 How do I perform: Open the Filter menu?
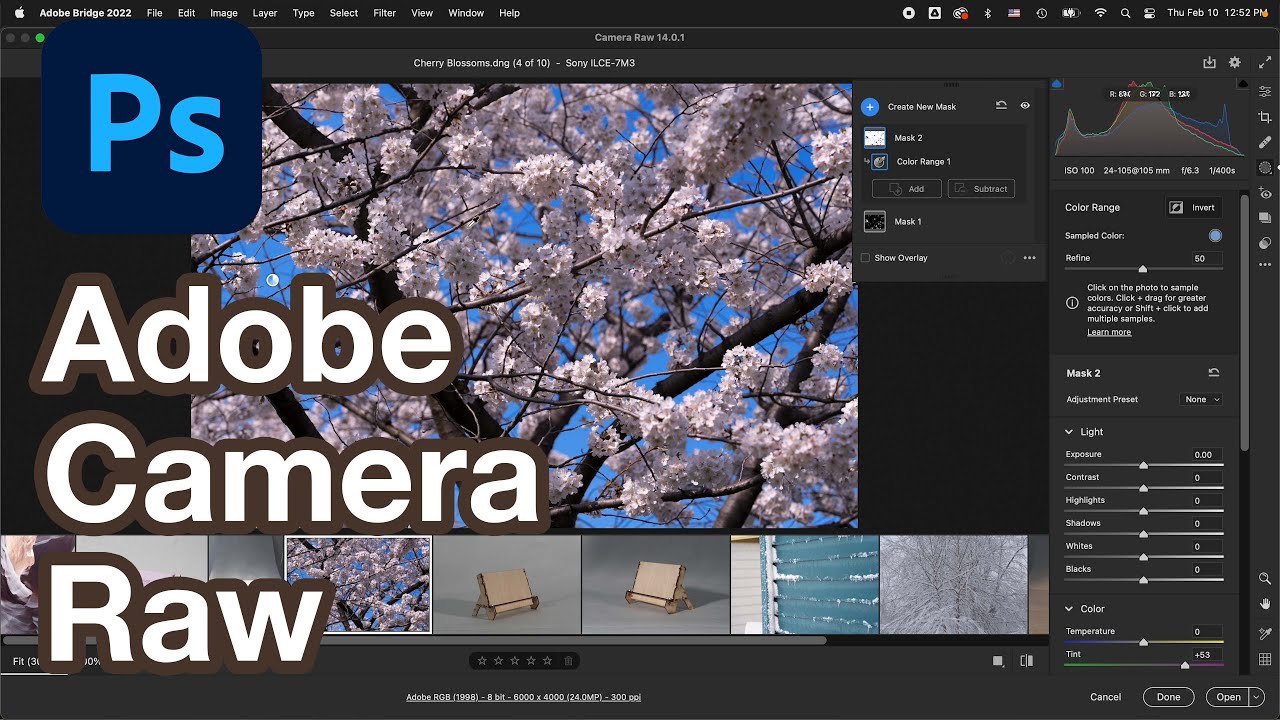(x=384, y=13)
